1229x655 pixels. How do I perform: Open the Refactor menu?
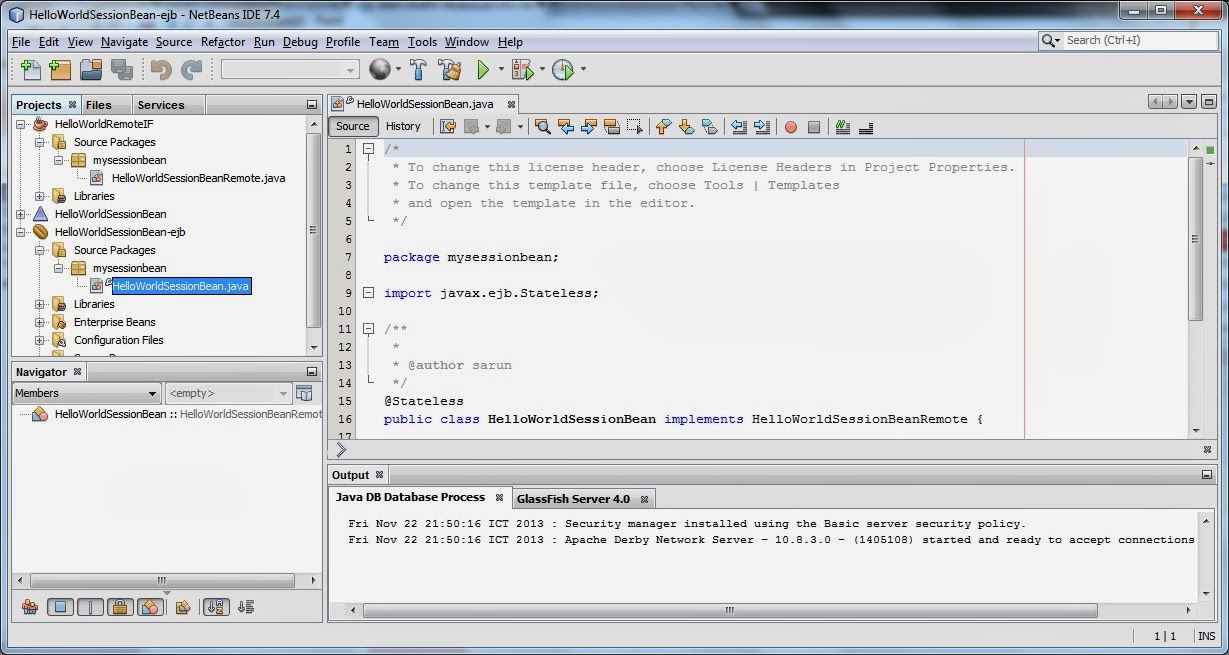[222, 42]
